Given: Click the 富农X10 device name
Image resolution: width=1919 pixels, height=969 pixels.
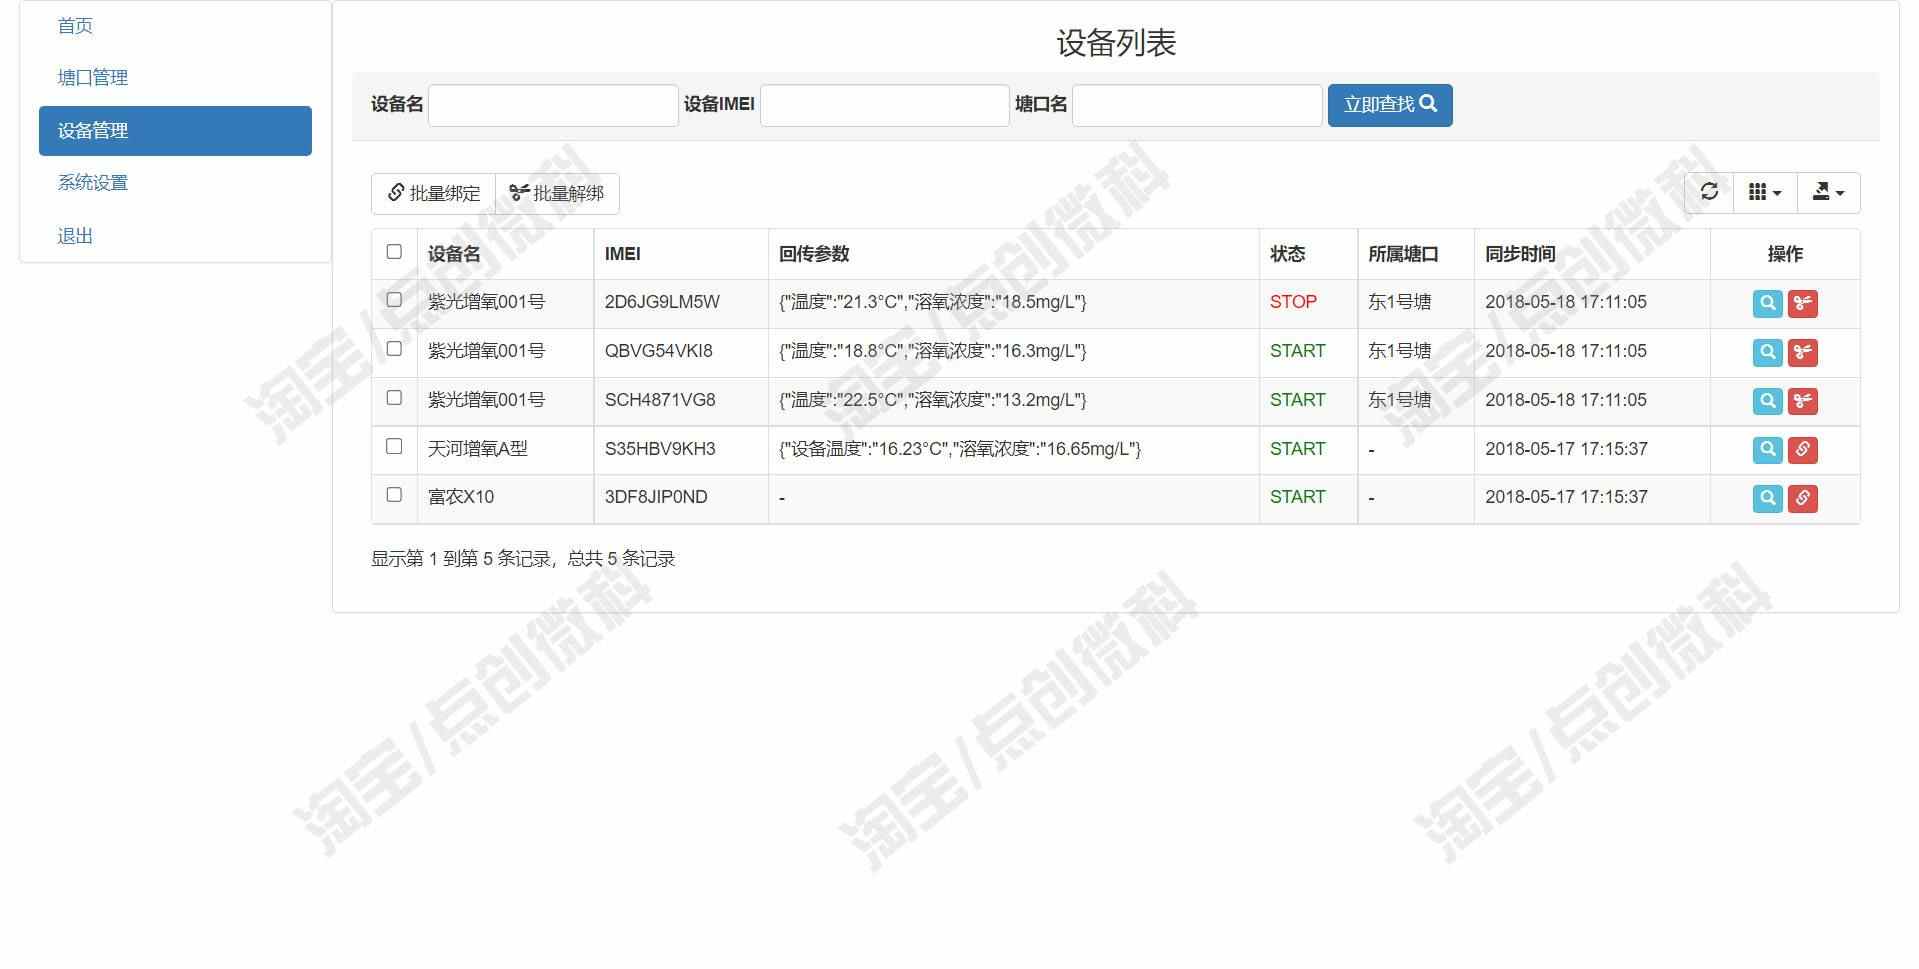Looking at the screenshot, I should [461, 497].
